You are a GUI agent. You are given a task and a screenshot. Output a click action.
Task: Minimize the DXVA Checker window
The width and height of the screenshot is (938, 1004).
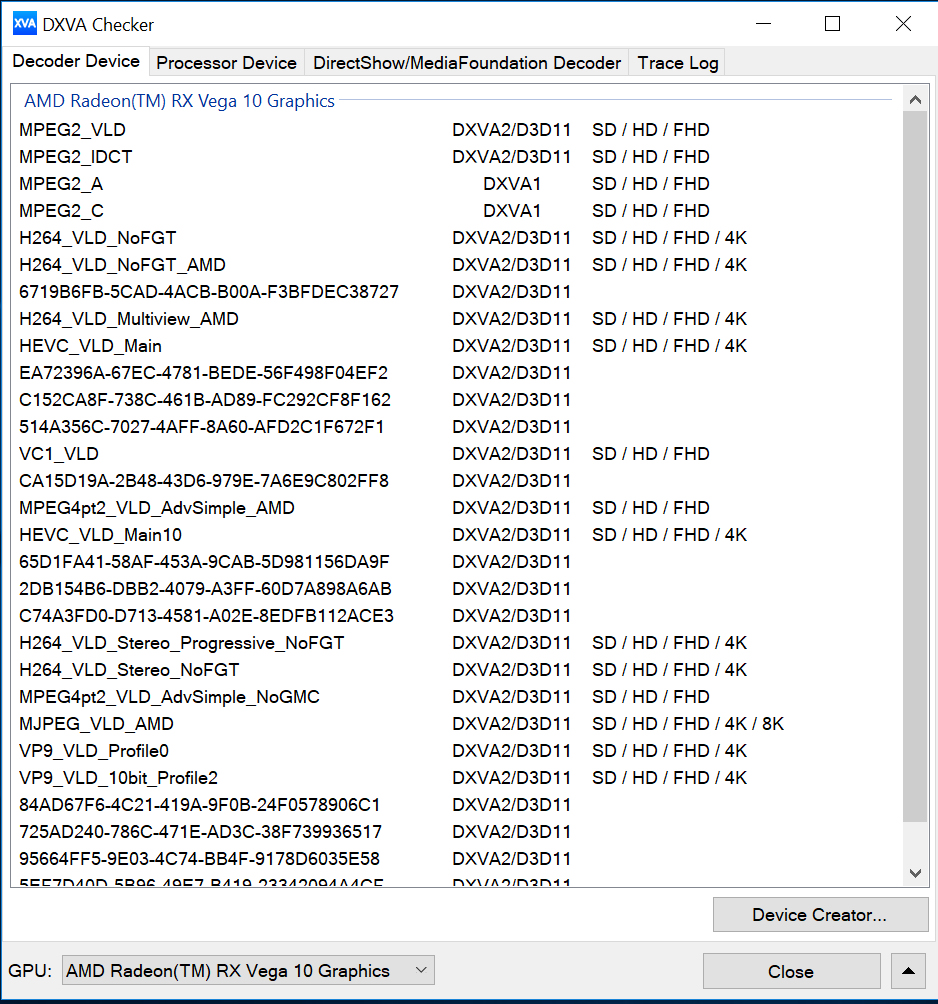pos(763,24)
